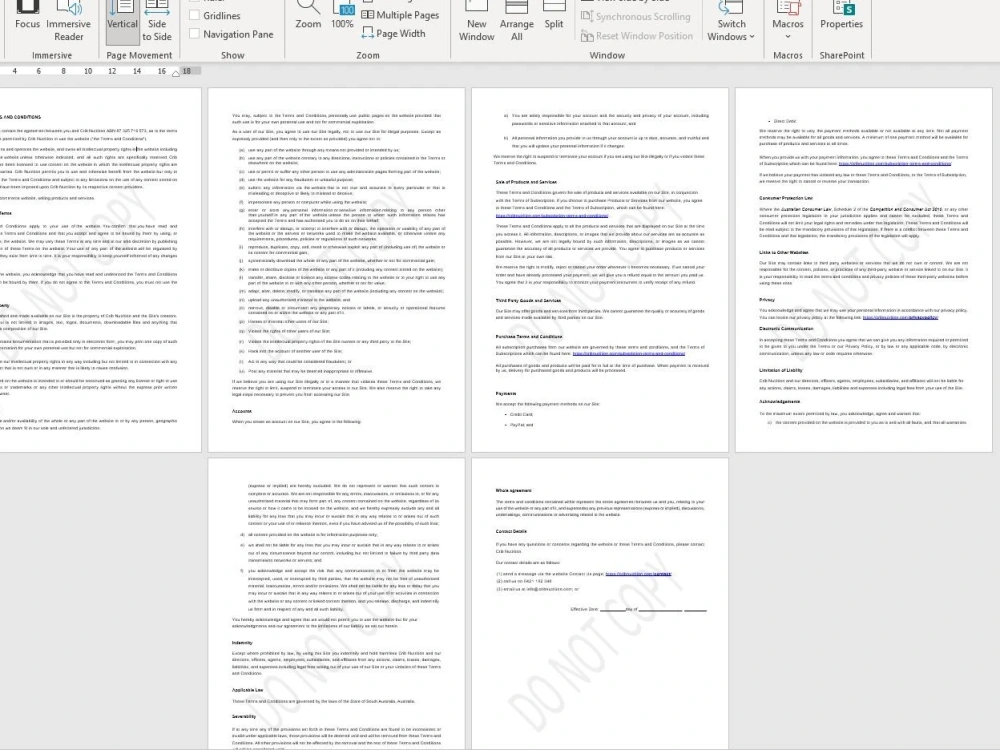Viewport: 1000px width, 750px height.
Task: Click the Payments heading text
Action: coord(506,393)
